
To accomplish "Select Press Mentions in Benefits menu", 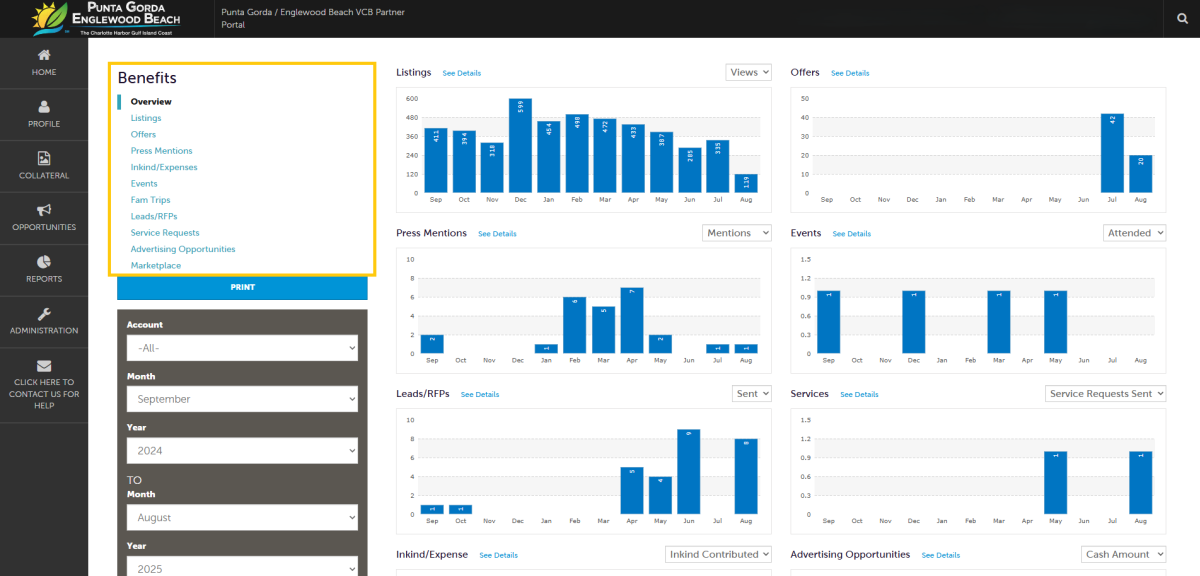I will click(x=161, y=151).
